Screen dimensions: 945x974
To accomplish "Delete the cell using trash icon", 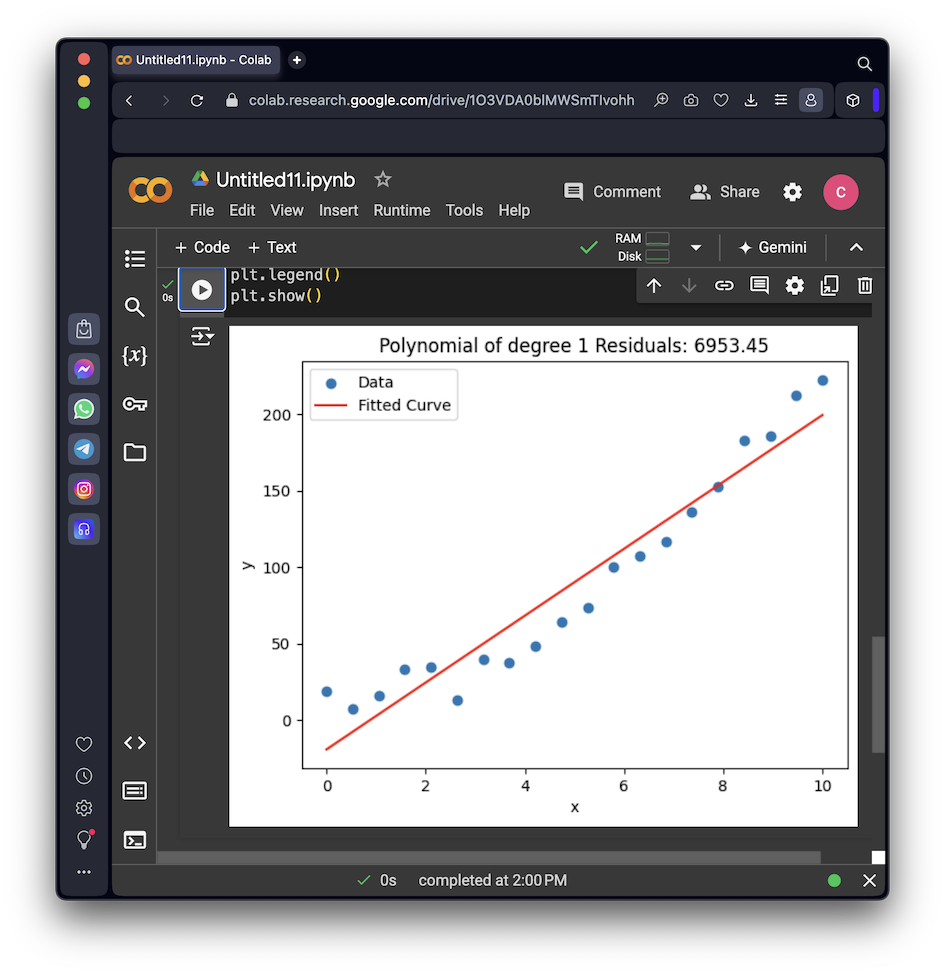I will tap(865, 286).
